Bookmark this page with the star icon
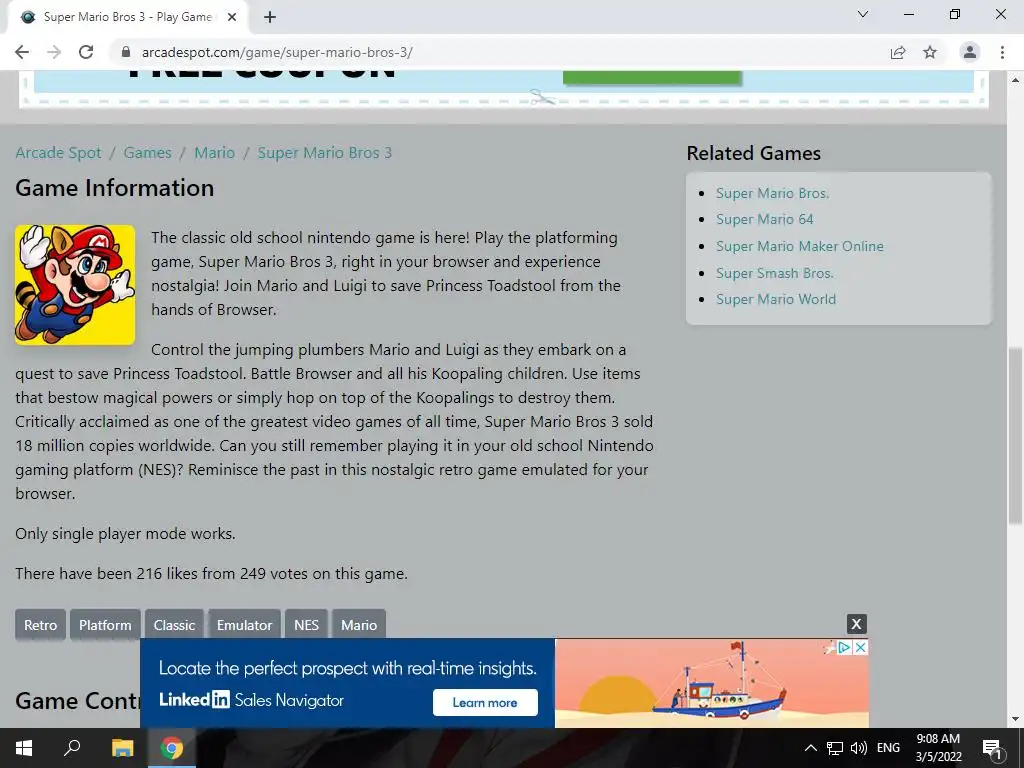 click(x=930, y=52)
